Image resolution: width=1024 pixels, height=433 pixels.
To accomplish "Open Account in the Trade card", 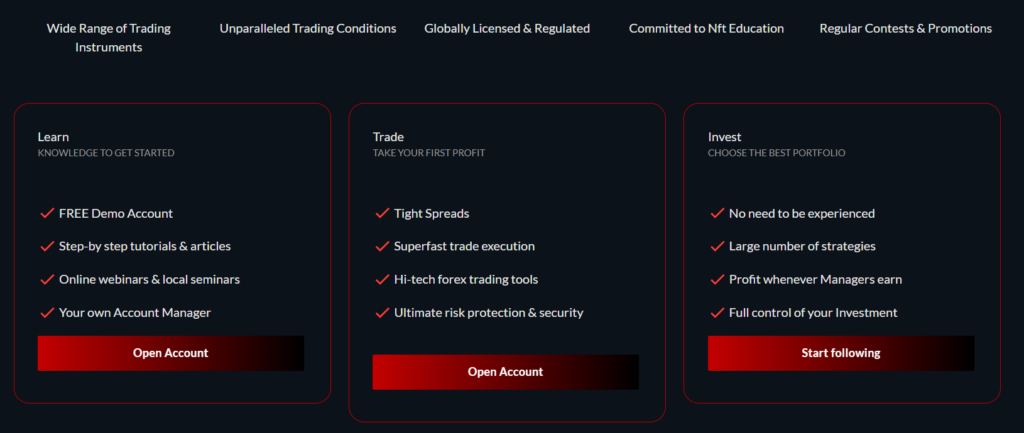I will pyautogui.click(x=505, y=372).
